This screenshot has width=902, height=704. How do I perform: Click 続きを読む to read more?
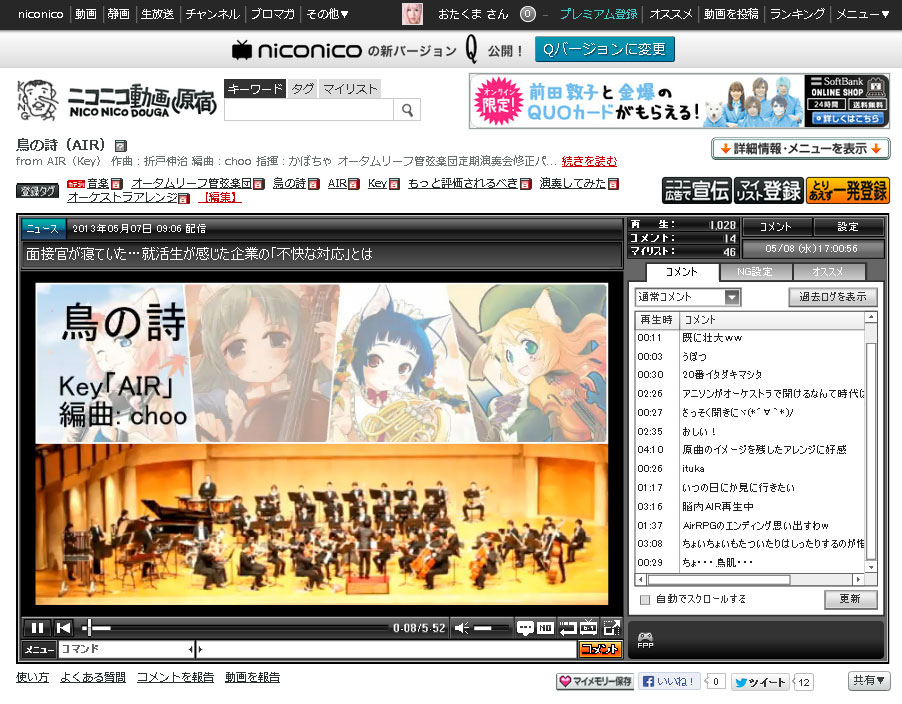coord(589,161)
